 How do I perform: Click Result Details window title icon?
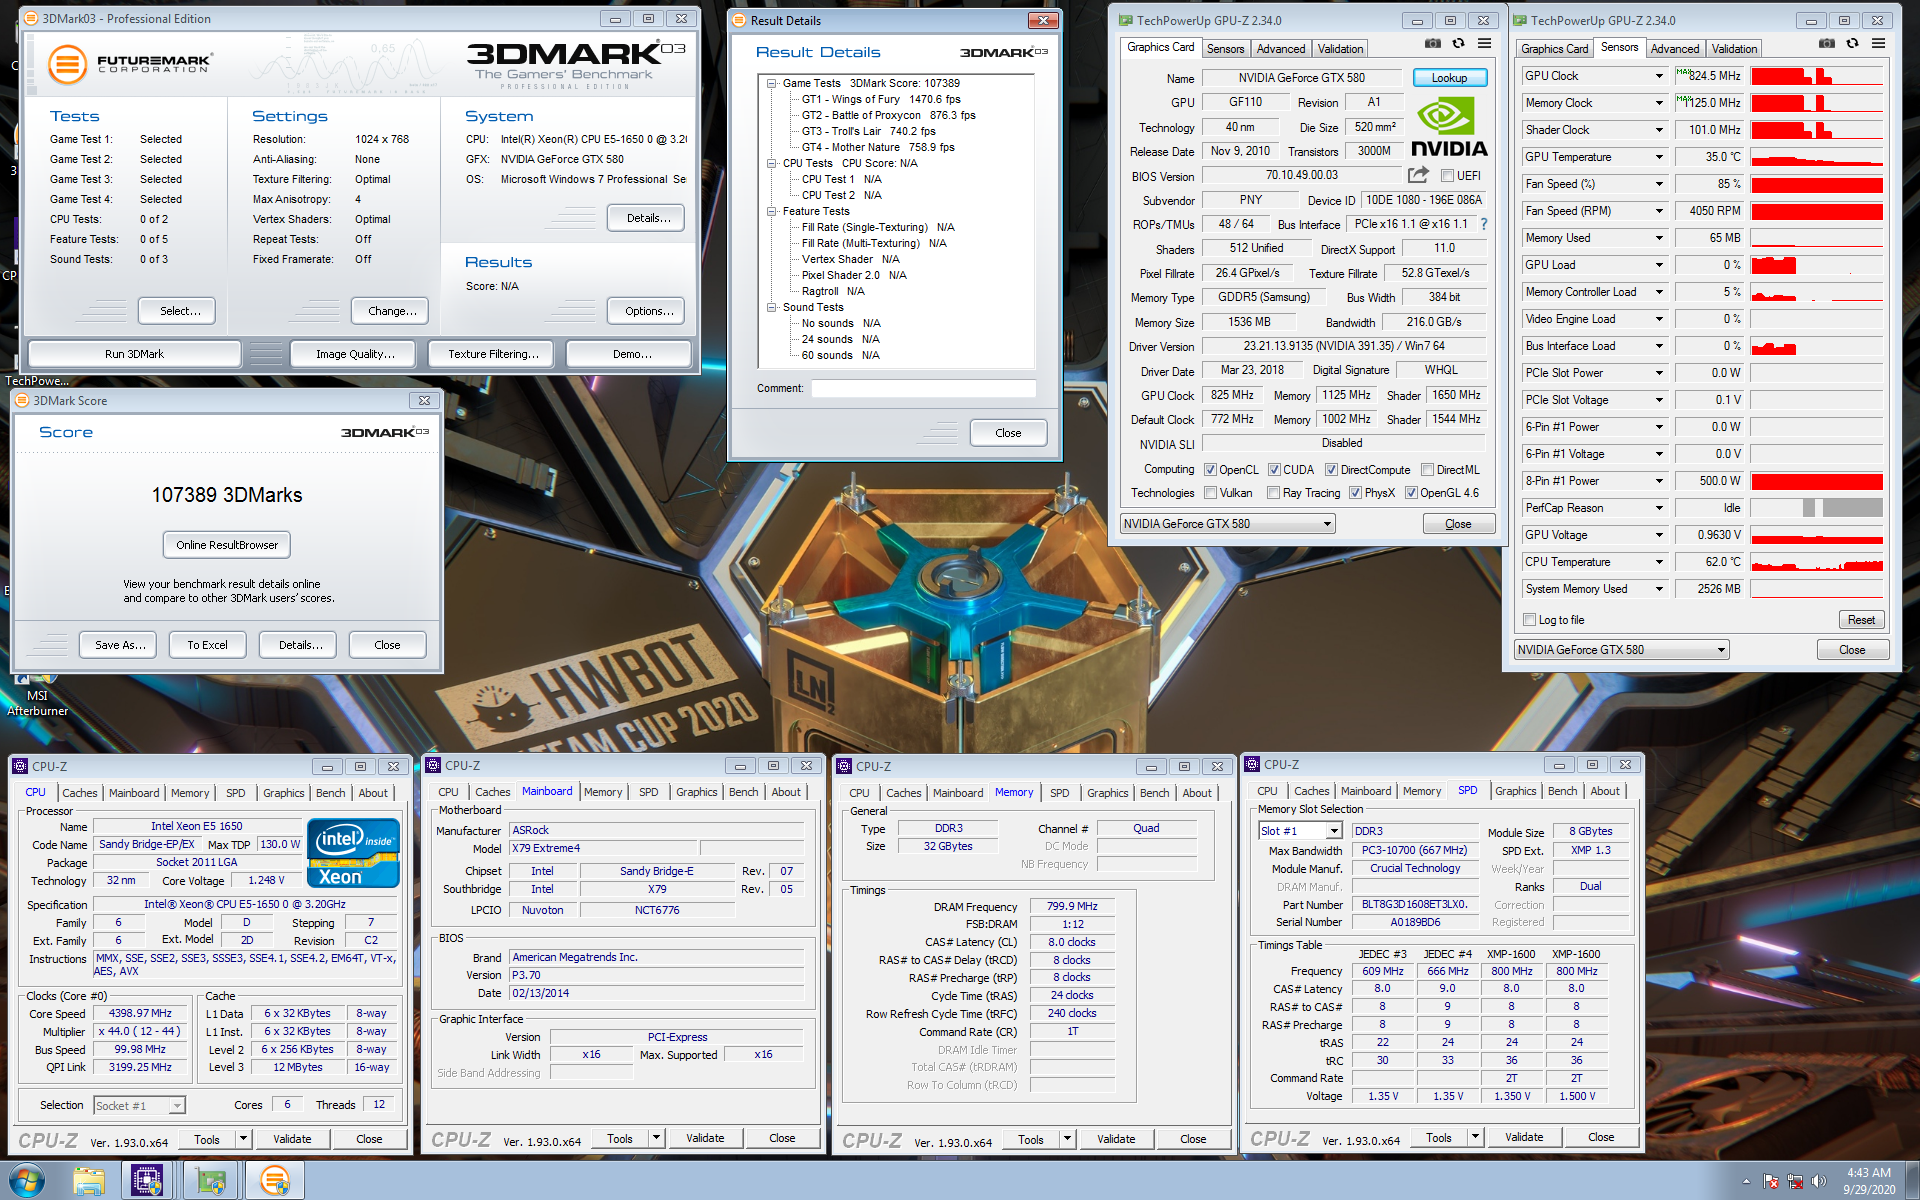point(739,20)
